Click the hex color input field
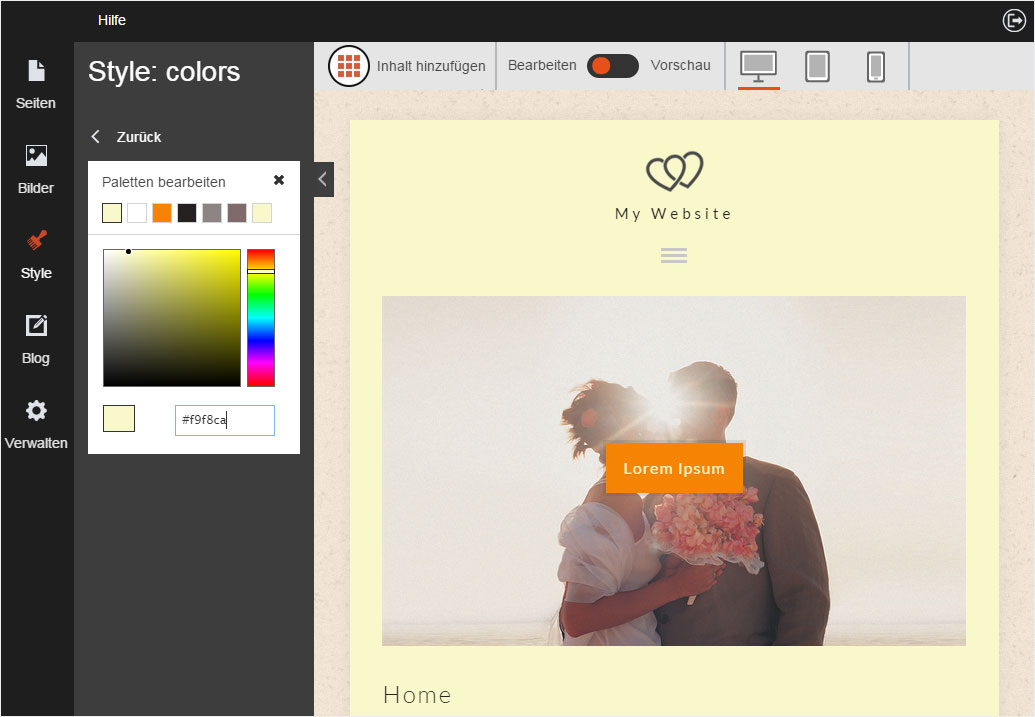The image size is (1035, 717). tap(224, 420)
